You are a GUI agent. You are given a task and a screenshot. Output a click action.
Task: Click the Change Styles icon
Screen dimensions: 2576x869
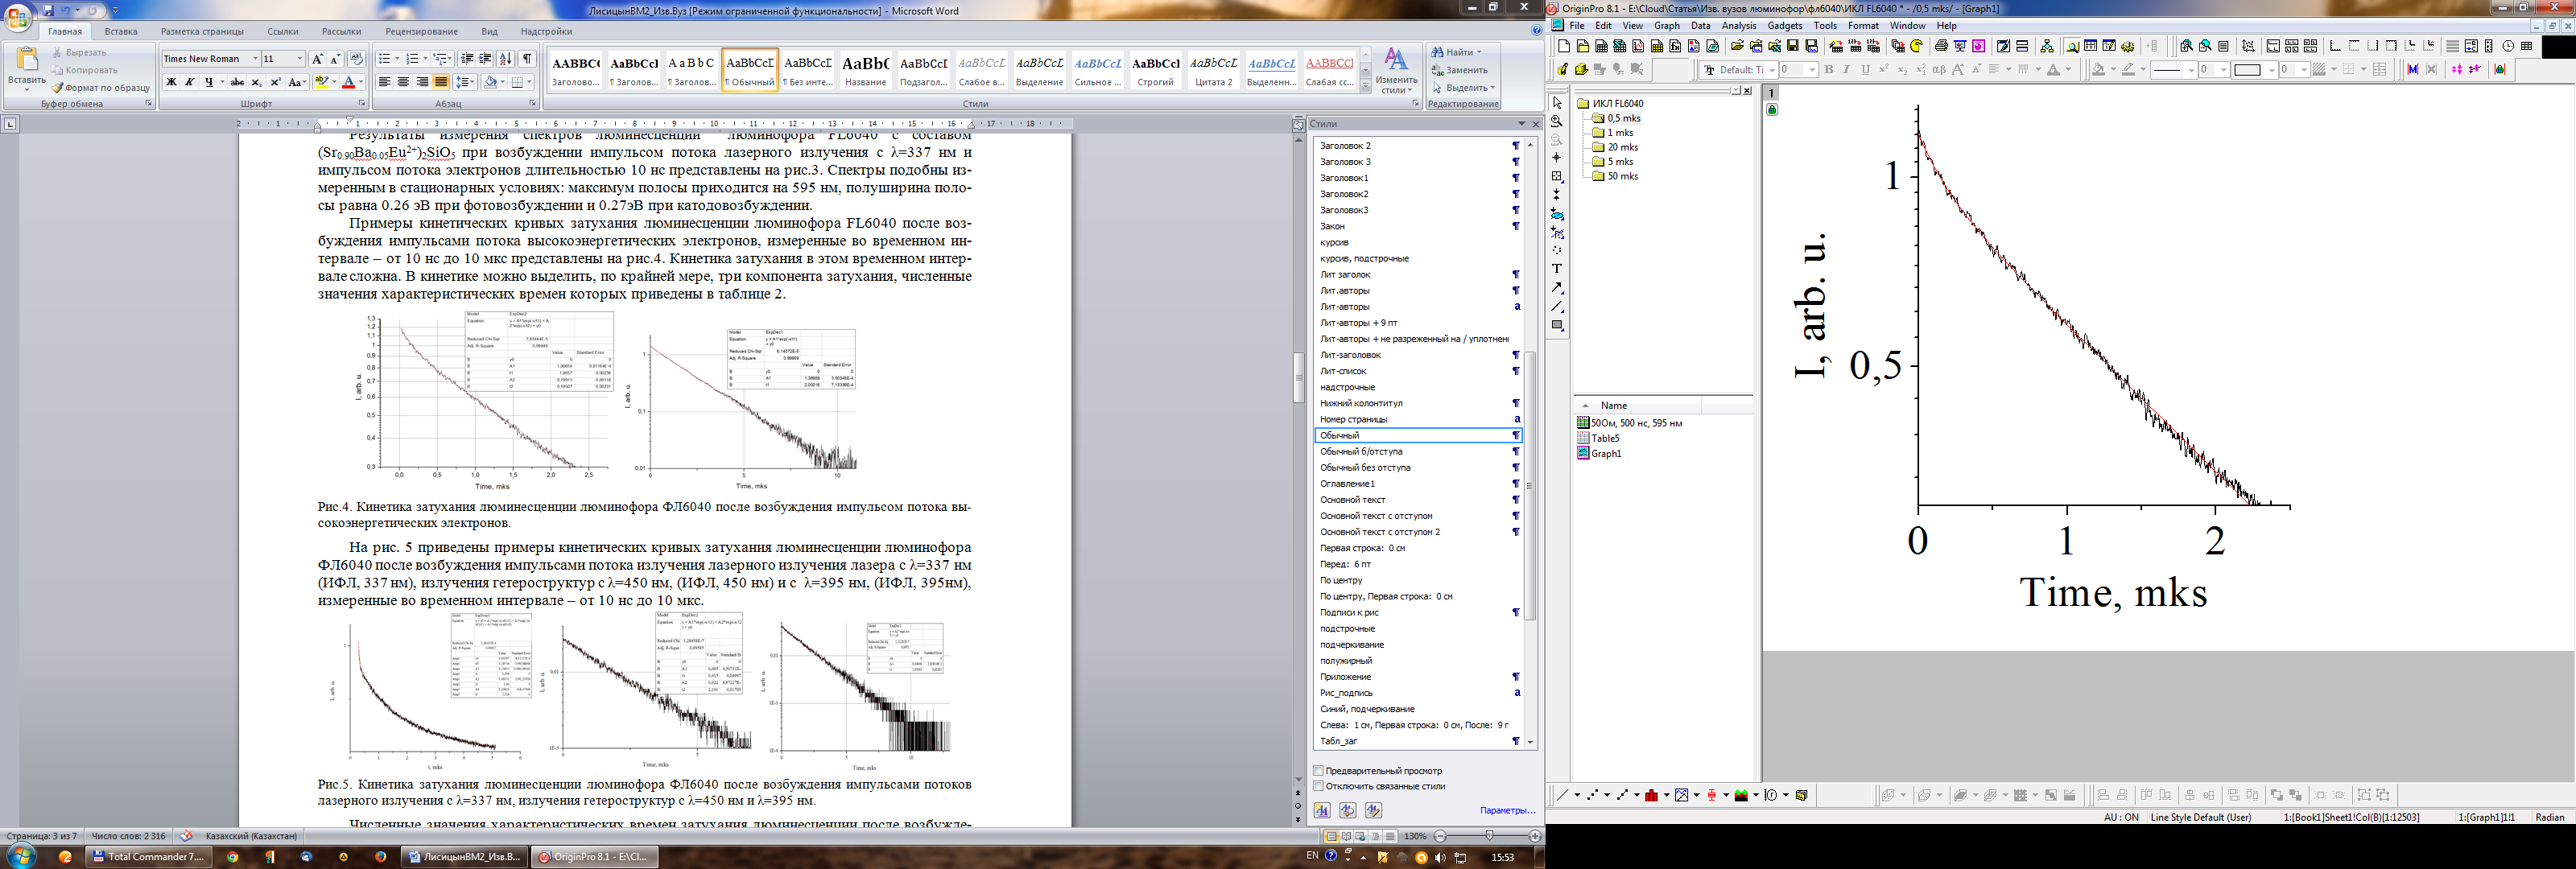[1396, 70]
